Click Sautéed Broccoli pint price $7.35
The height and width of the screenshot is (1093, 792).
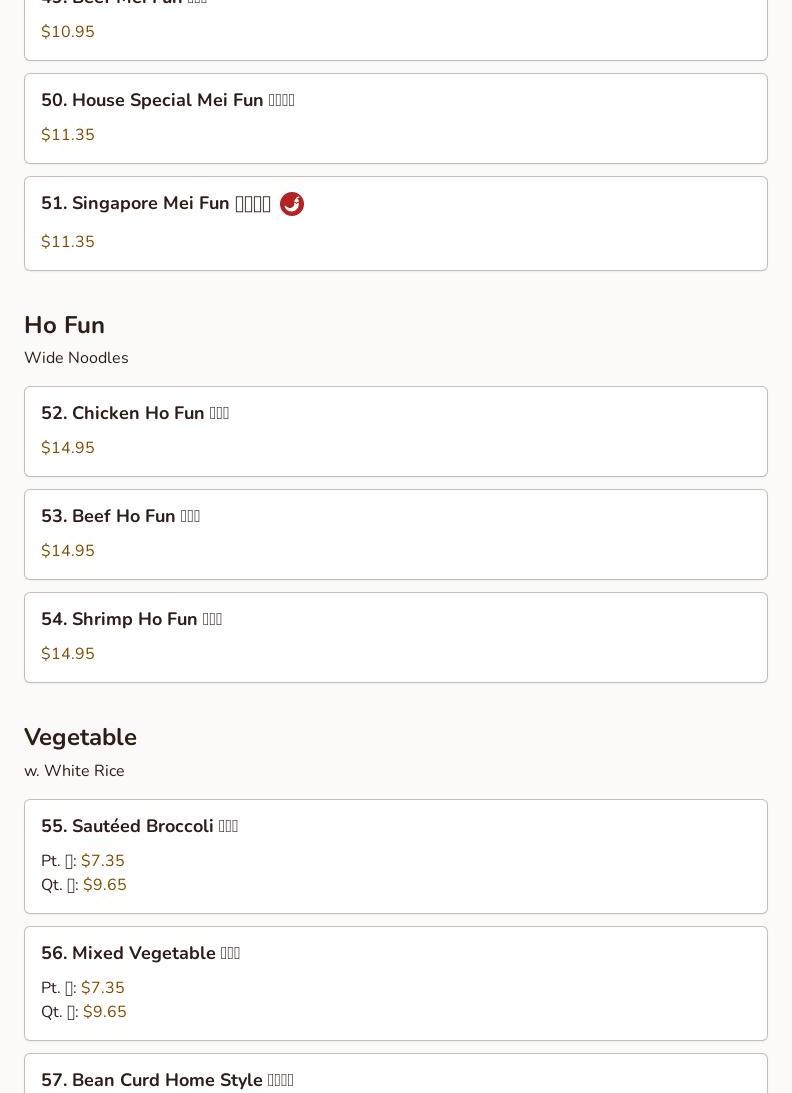click(x=102, y=860)
